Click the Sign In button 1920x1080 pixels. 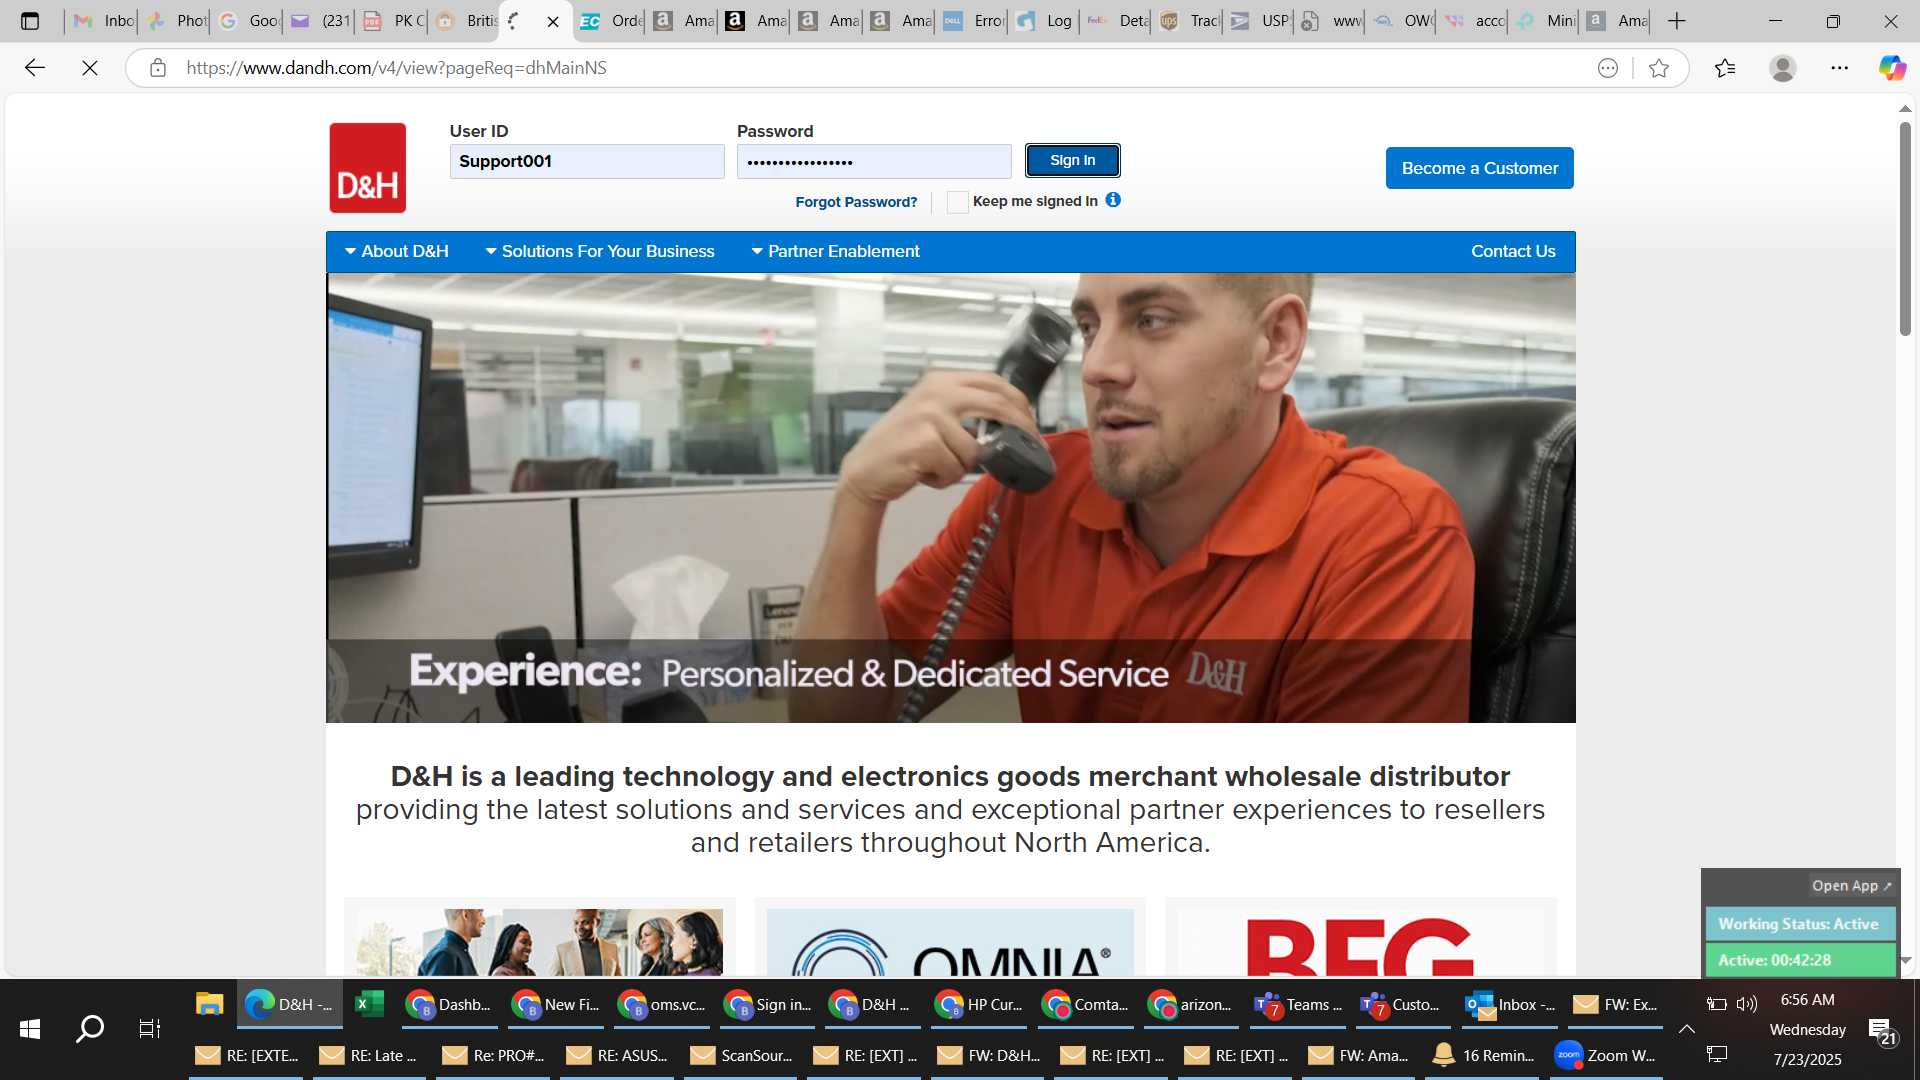point(1072,160)
